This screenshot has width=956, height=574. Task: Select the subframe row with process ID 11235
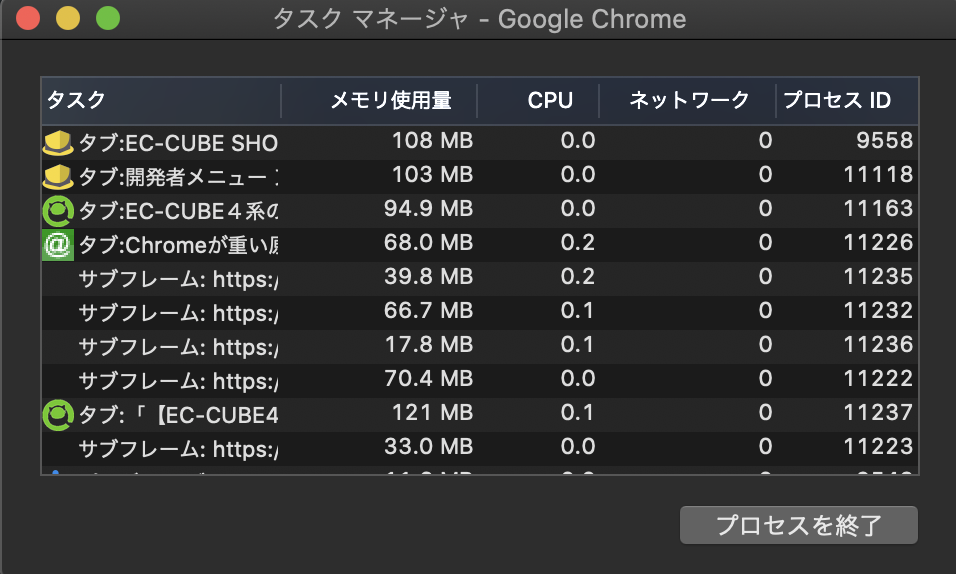[x=178, y=278]
